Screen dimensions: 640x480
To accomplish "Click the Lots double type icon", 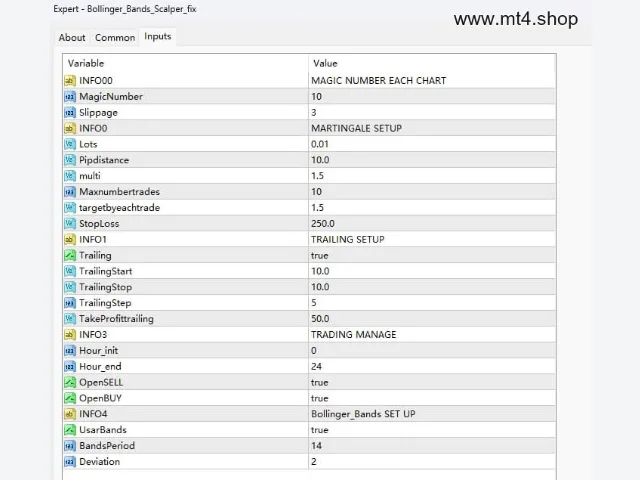I will point(70,144).
